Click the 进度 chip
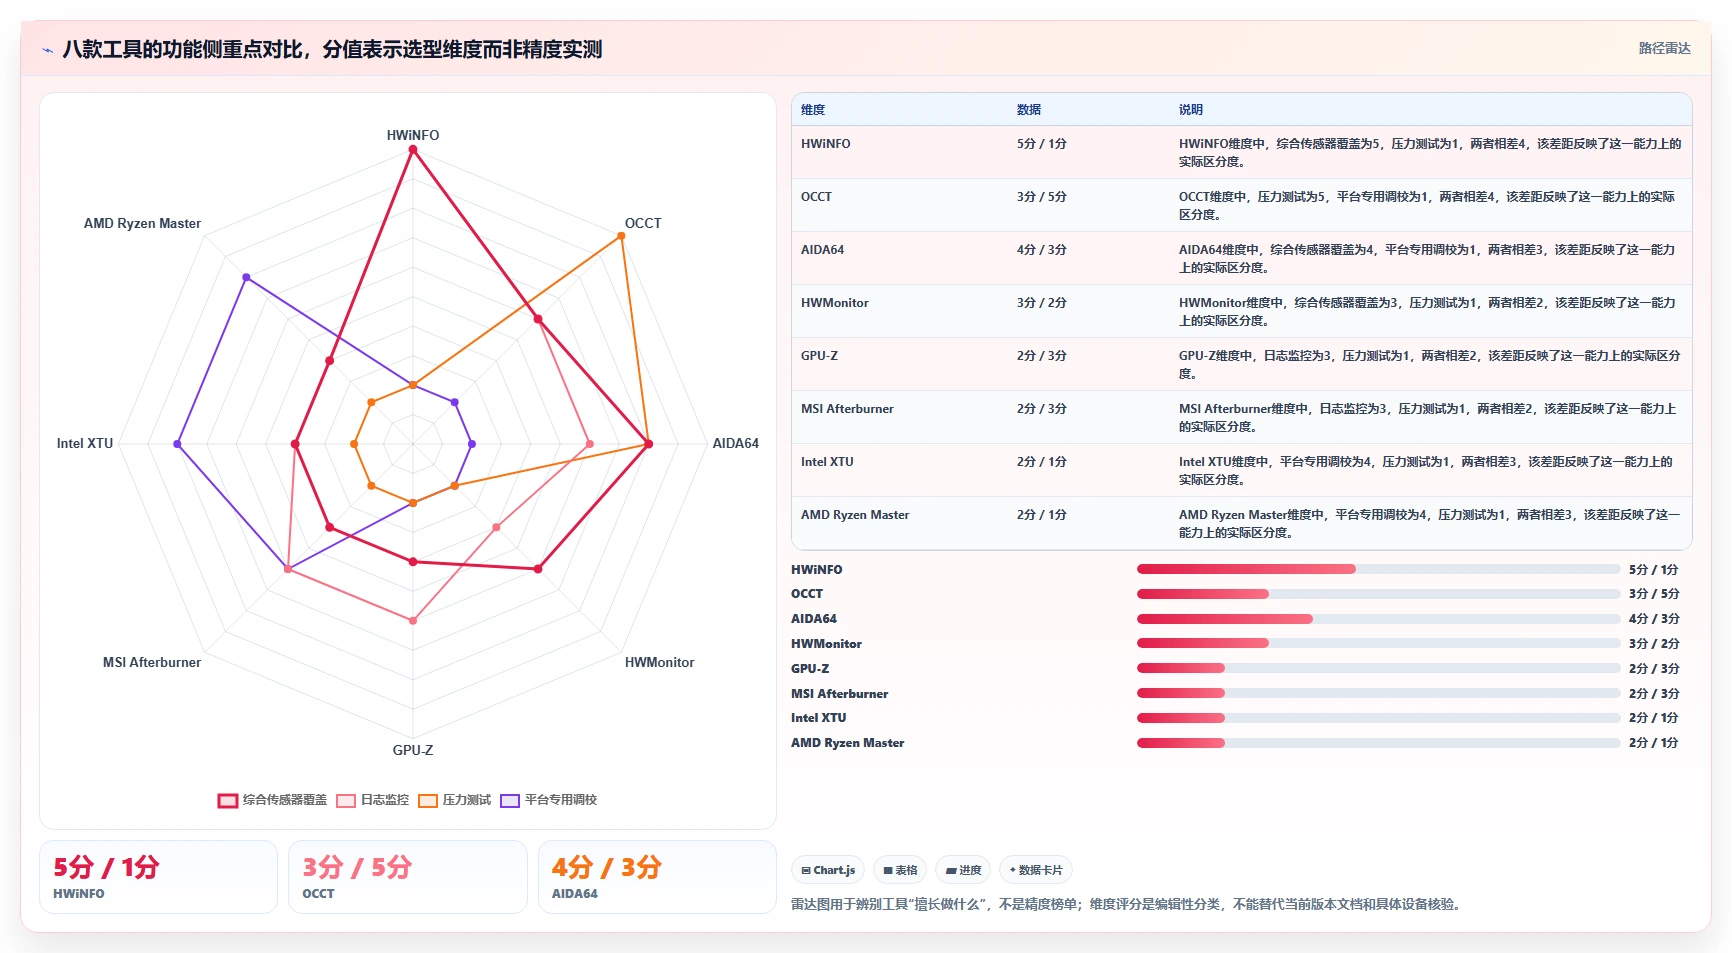The width and height of the screenshot is (1732, 953). tap(963, 870)
